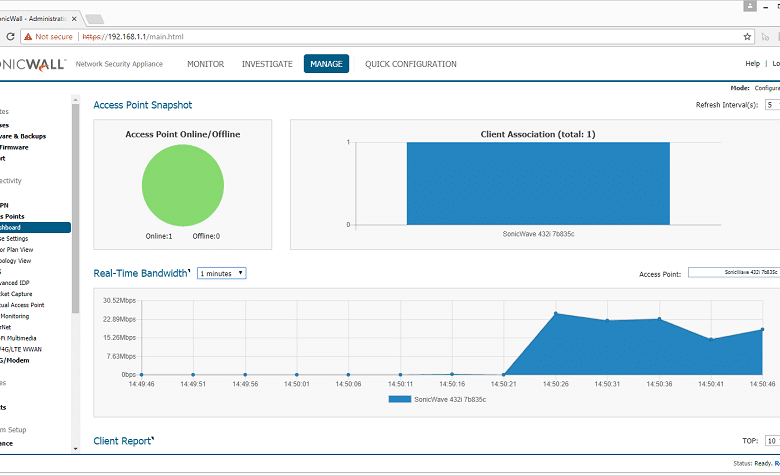Open the Refresh Interval dropdown
Image resolution: width=780 pixels, height=476 pixels.
[772, 104]
